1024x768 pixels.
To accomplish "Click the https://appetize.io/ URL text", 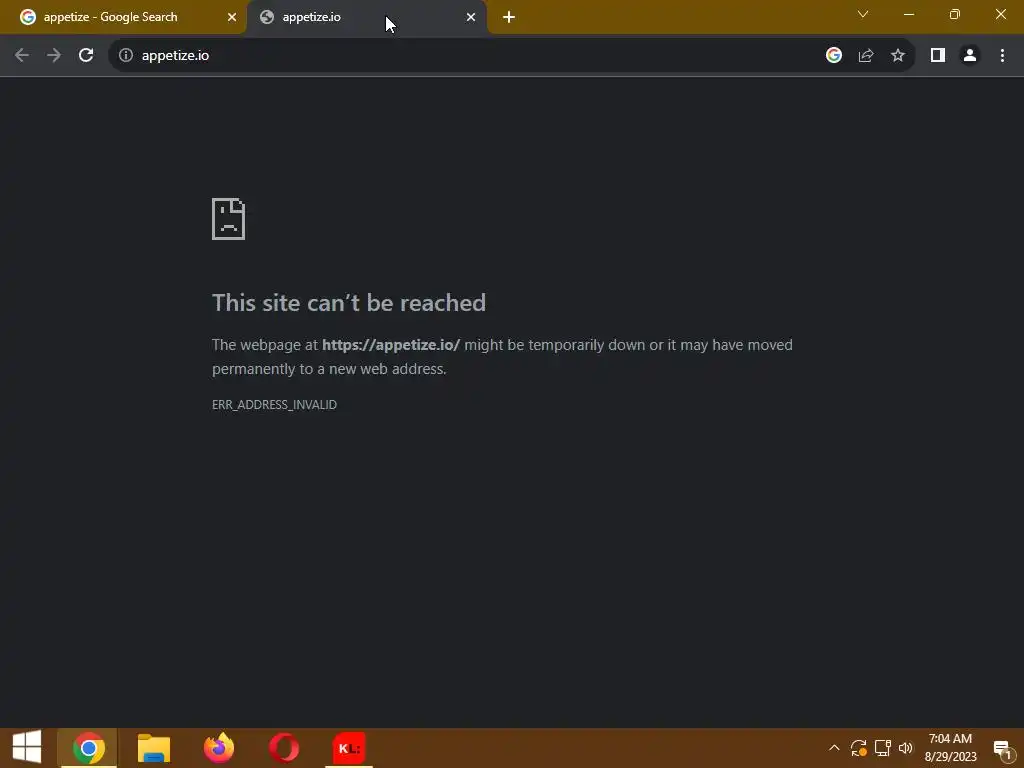I will [391, 345].
